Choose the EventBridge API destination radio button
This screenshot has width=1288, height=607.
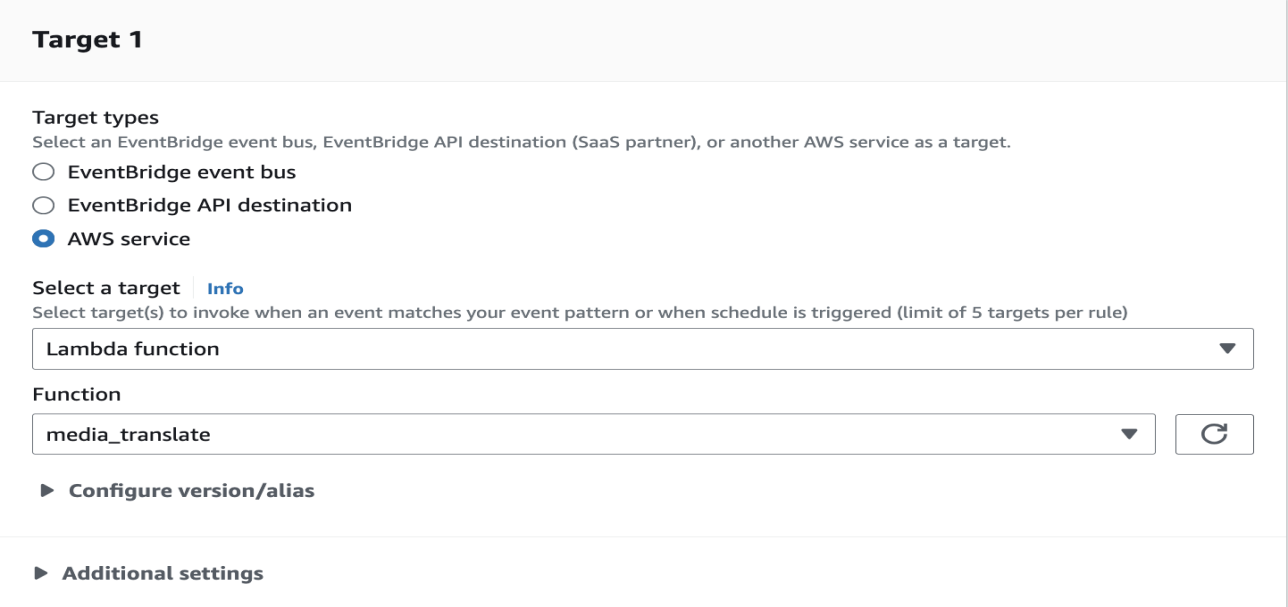[43, 206]
